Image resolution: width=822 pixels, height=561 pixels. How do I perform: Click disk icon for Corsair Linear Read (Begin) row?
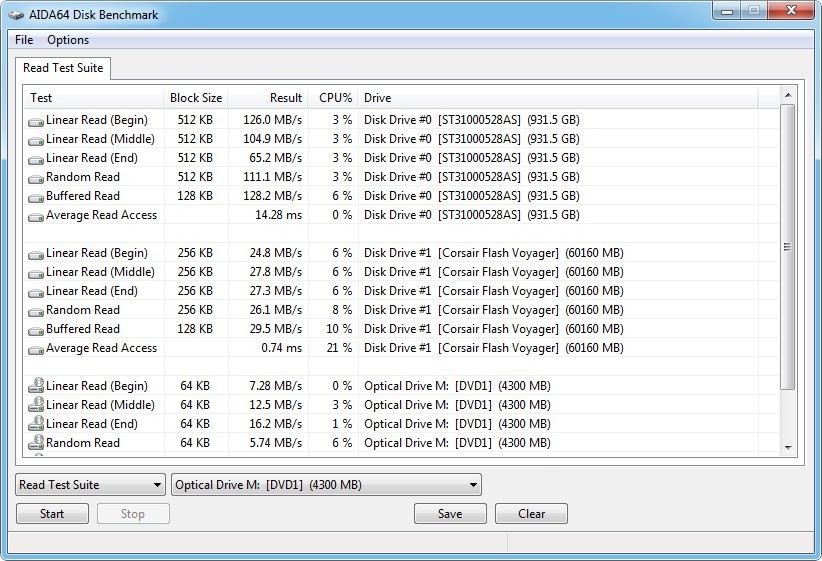(36, 255)
